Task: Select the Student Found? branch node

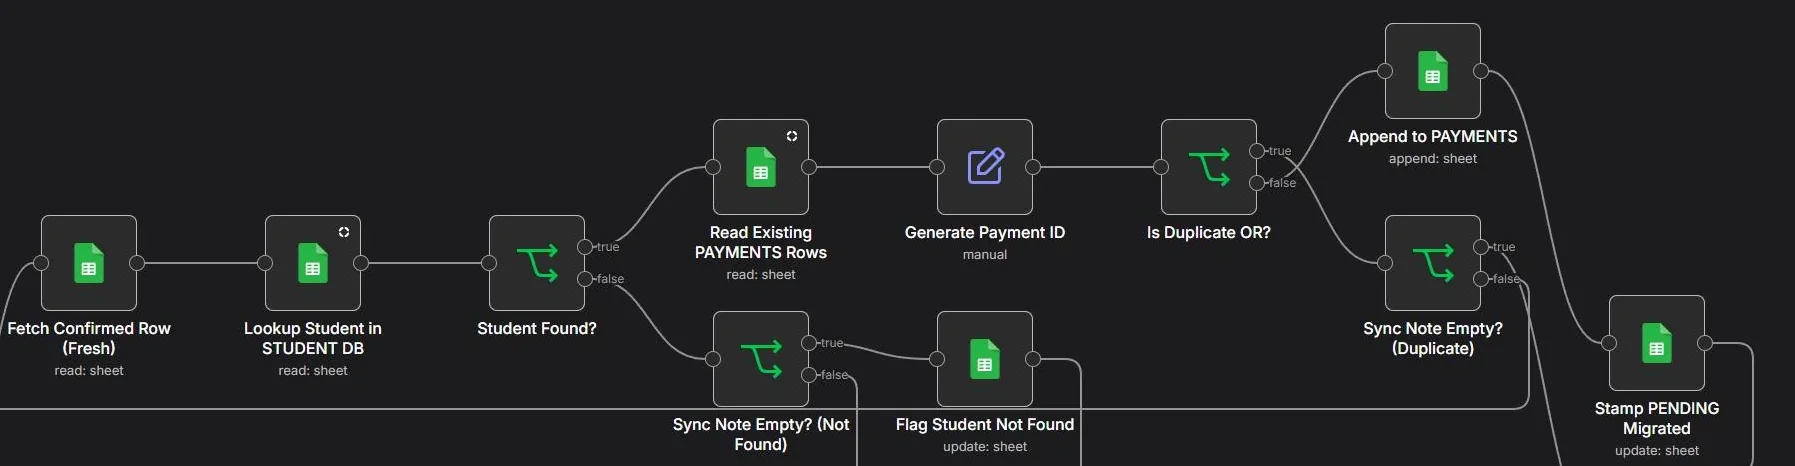Action: (537, 263)
